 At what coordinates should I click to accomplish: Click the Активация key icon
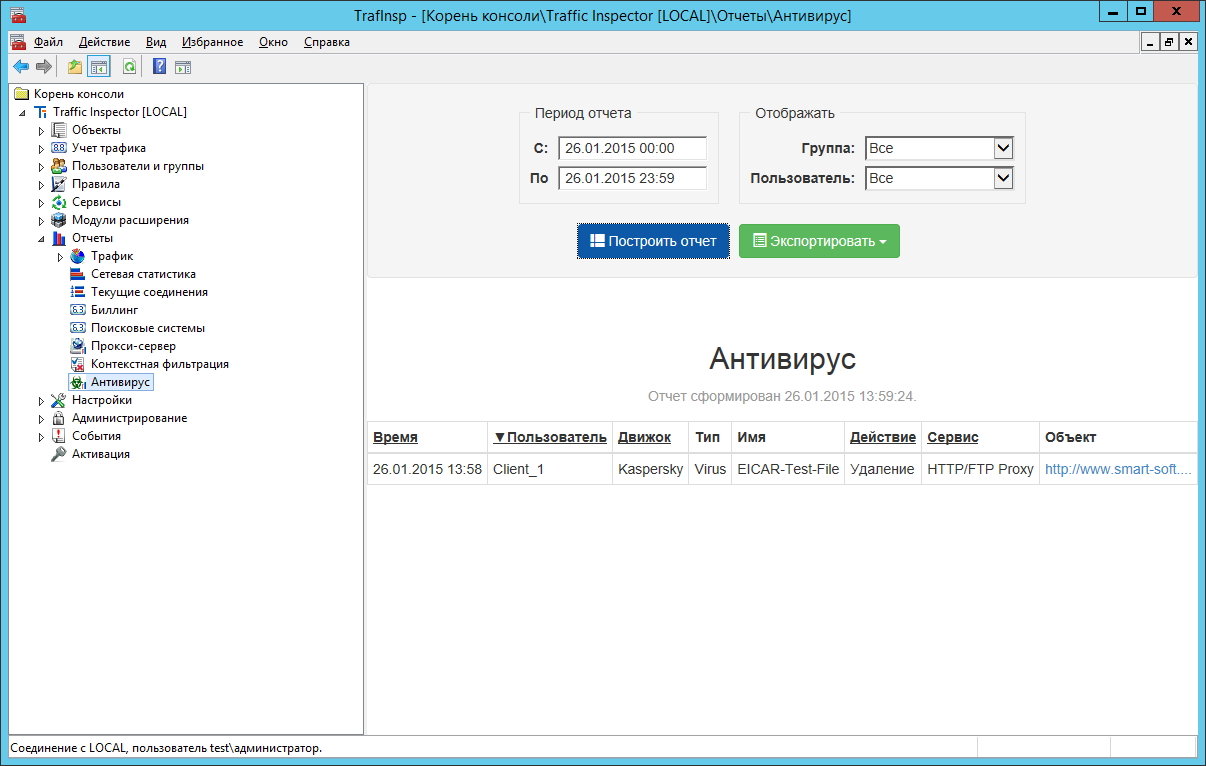pyautogui.click(x=59, y=454)
